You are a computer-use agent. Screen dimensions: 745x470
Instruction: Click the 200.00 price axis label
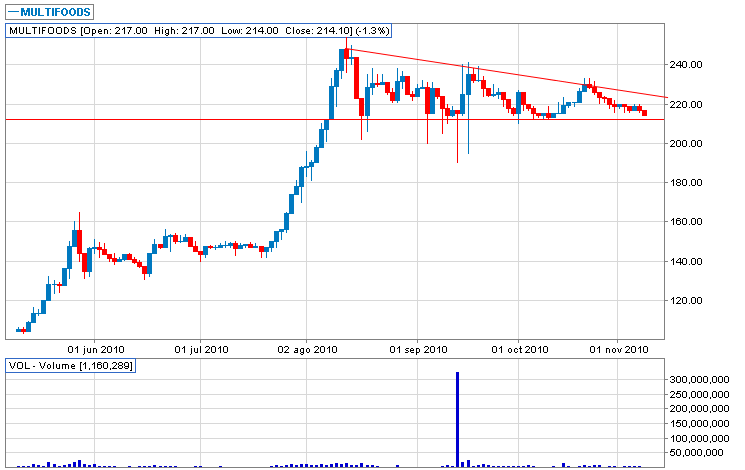686,144
